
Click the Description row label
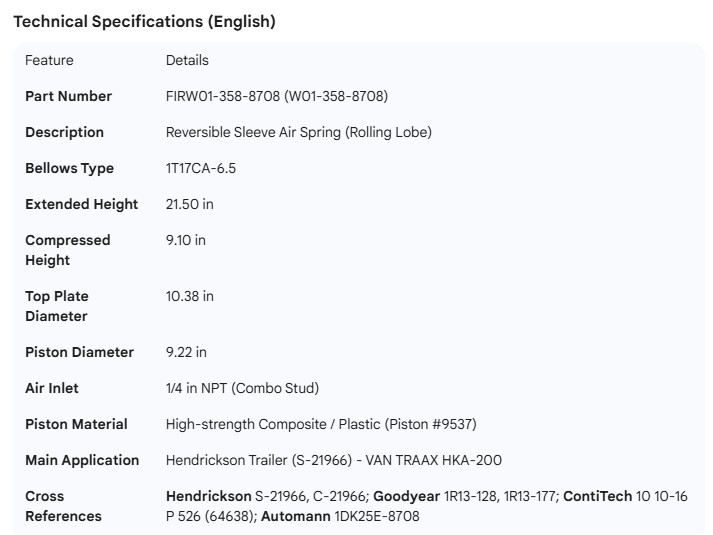coord(64,132)
